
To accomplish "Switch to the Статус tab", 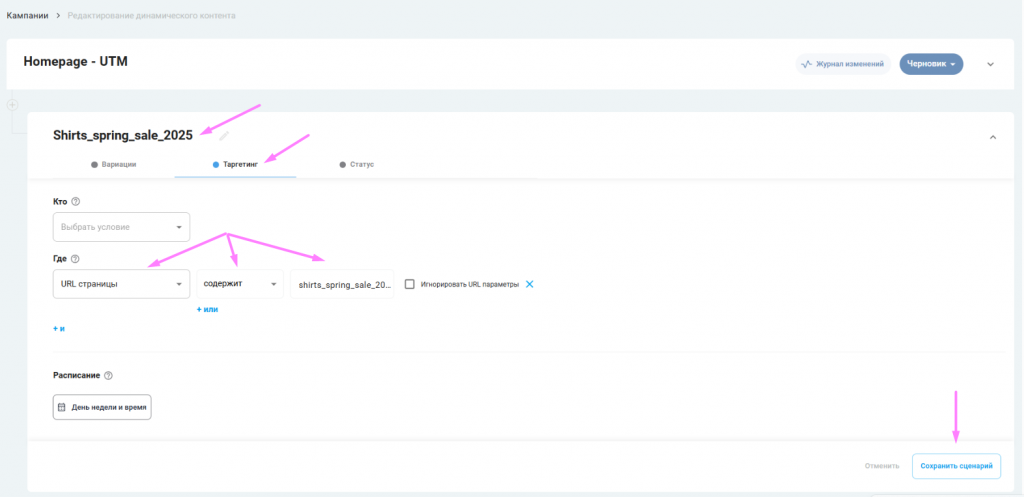I will coord(357,164).
